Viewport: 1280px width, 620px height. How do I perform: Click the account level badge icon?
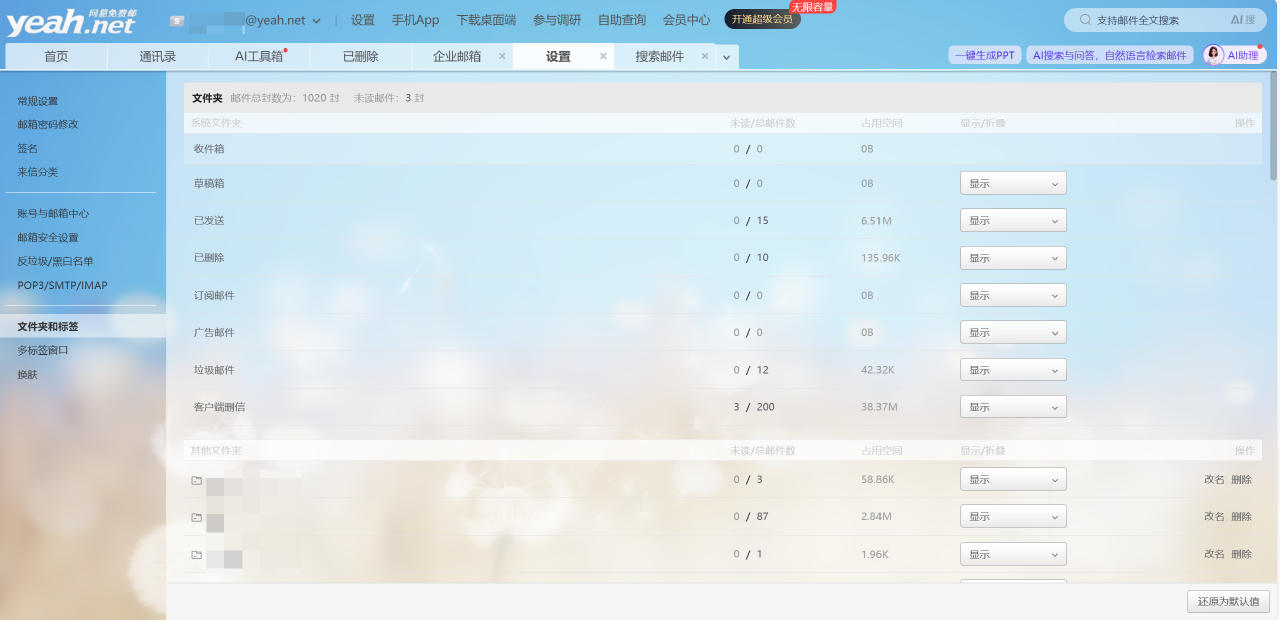click(x=176, y=20)
